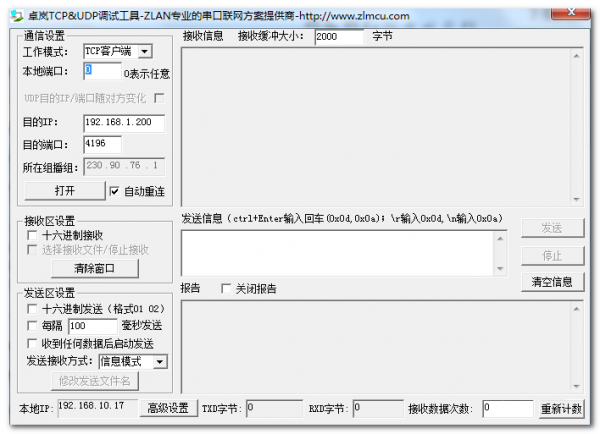Click the send box scroll down arrow
This screenshot has height=434, width=600.
click(500, 268)
